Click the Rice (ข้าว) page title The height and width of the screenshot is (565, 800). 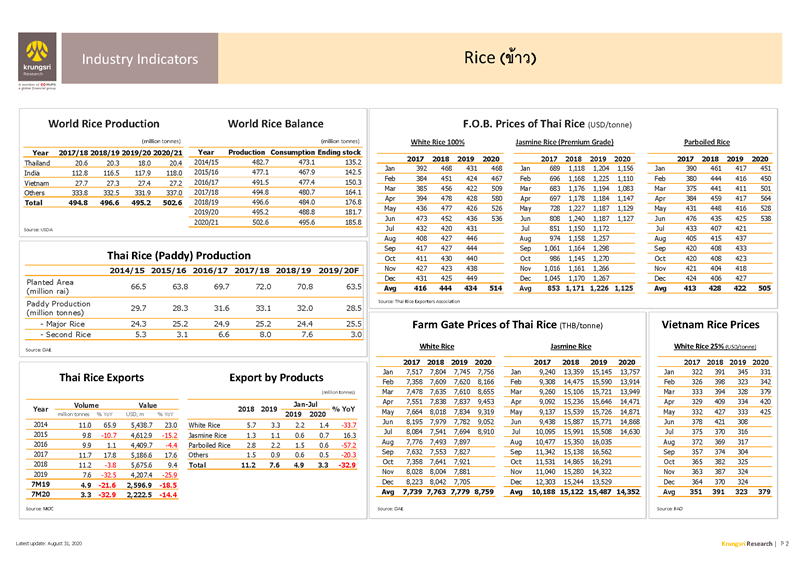click(x=497, y=58)
